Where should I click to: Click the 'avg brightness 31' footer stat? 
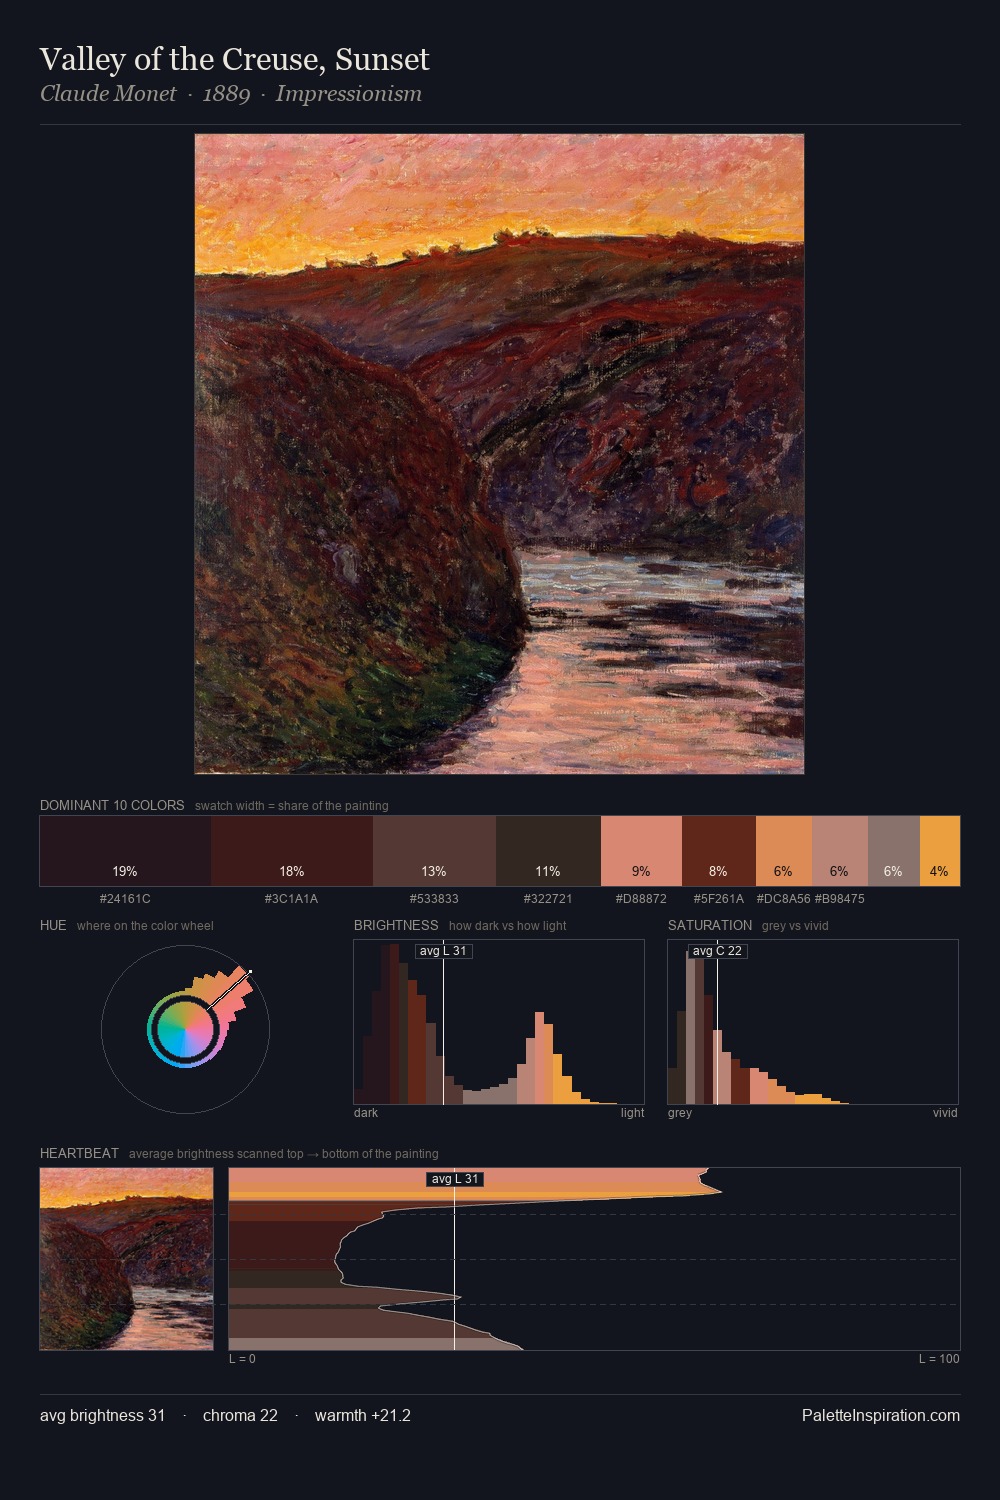click(x=102, y=1415)
